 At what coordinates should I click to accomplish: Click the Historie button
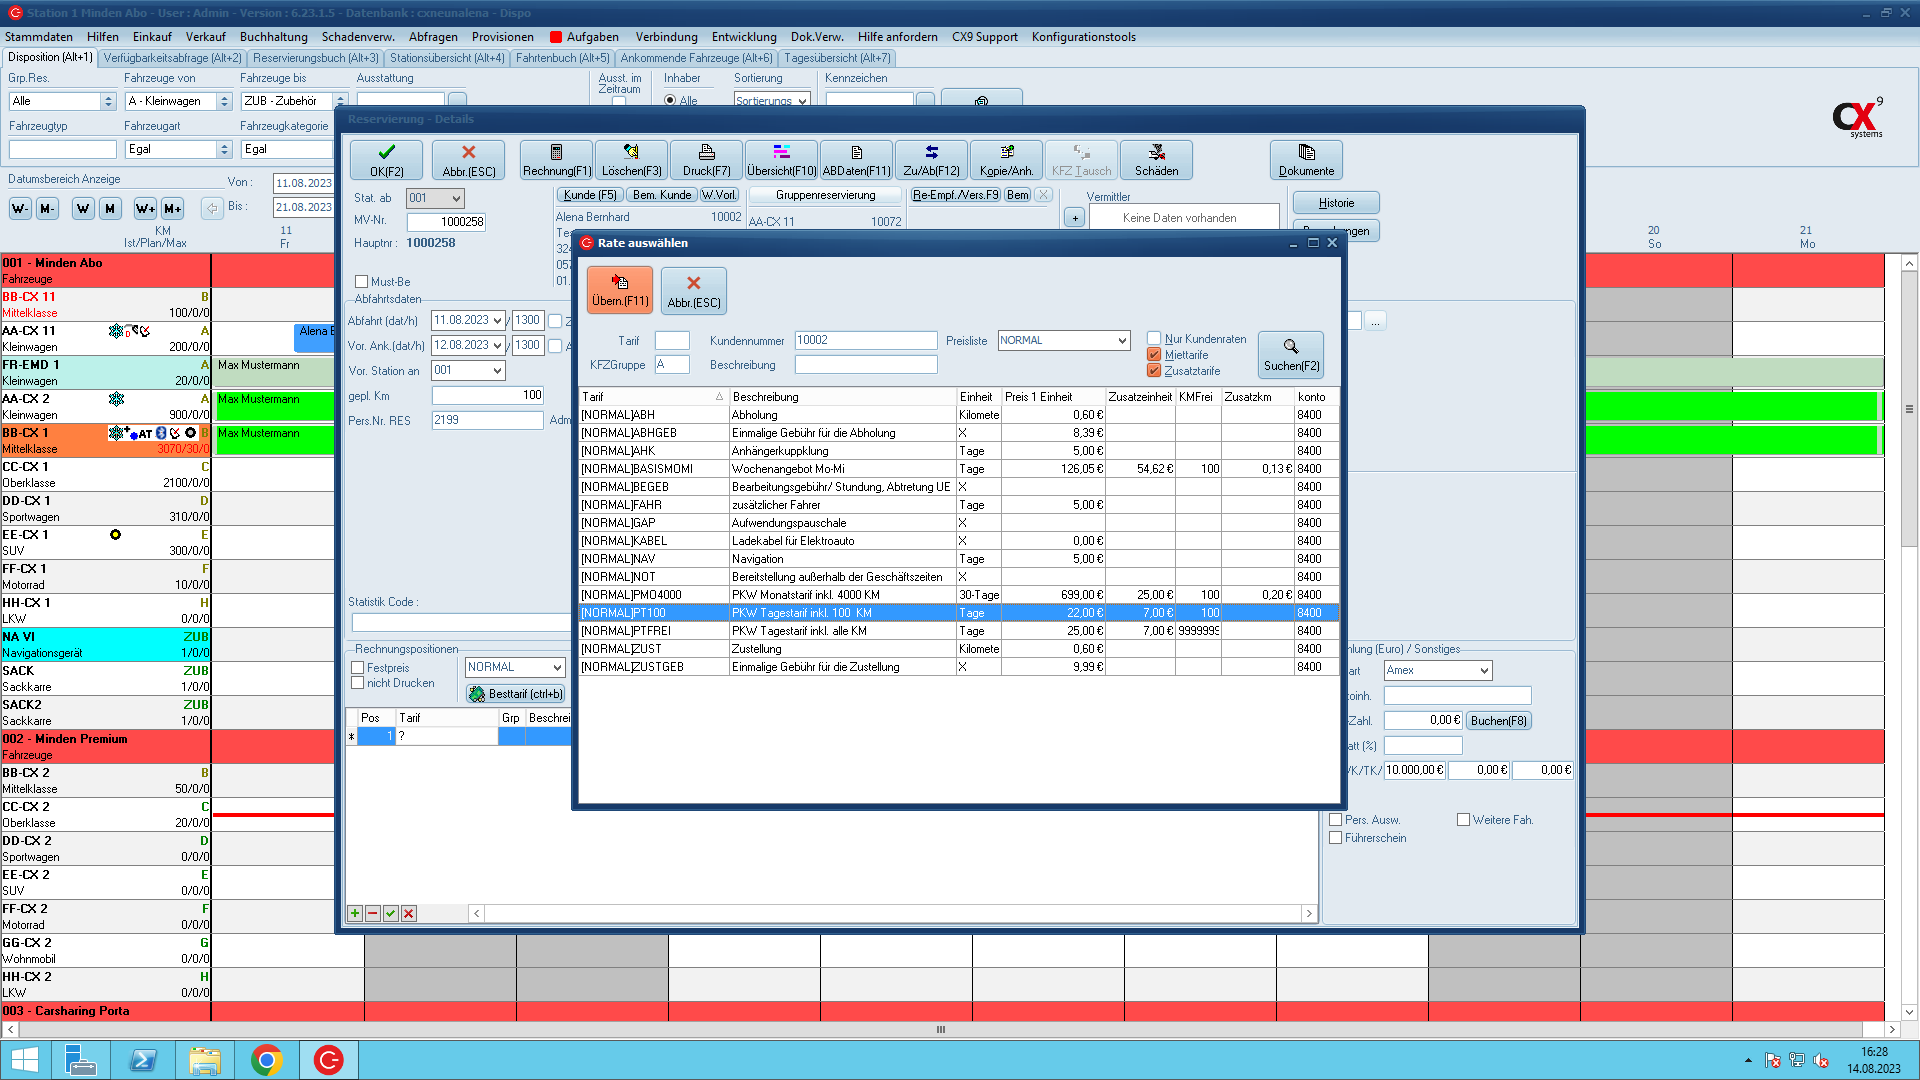pyautogui.click(x=1335, y=203)
